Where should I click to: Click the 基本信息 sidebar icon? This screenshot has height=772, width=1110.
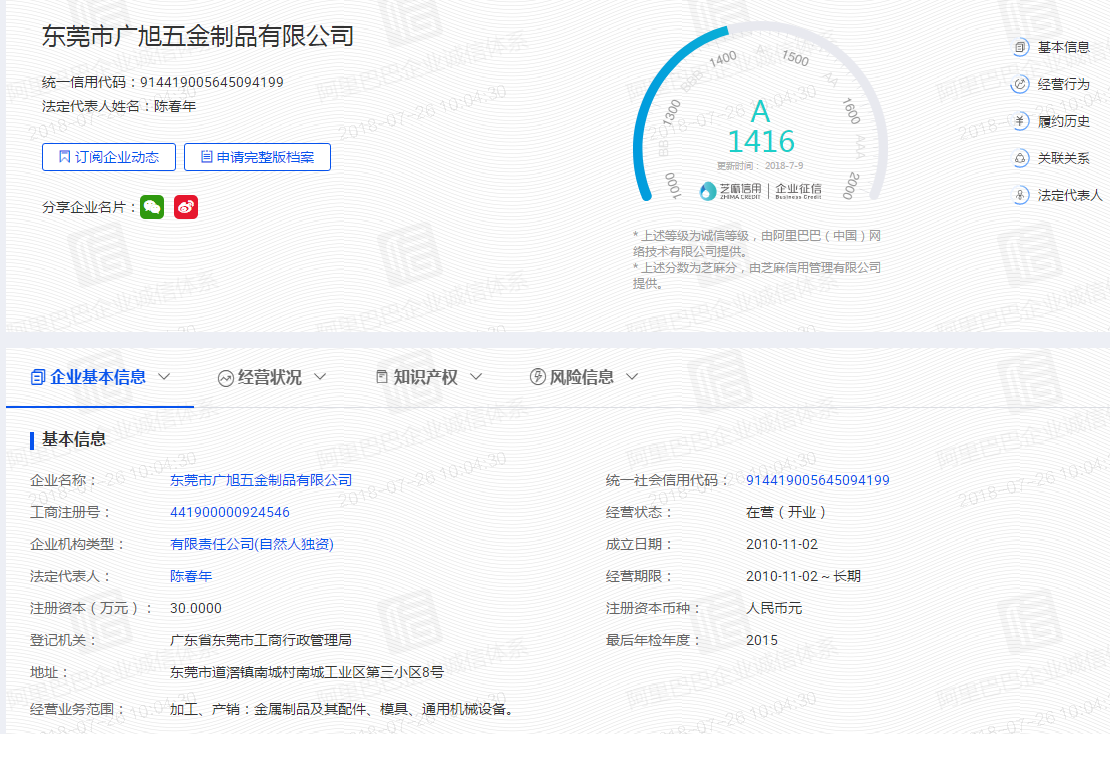1020,47
